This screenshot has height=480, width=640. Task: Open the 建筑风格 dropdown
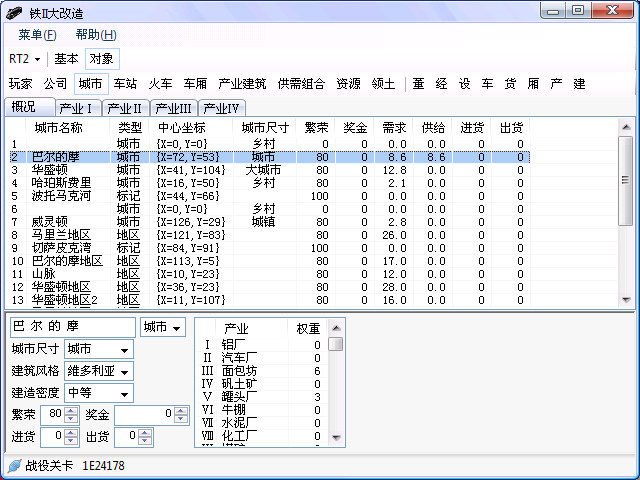tap(99, 371)
